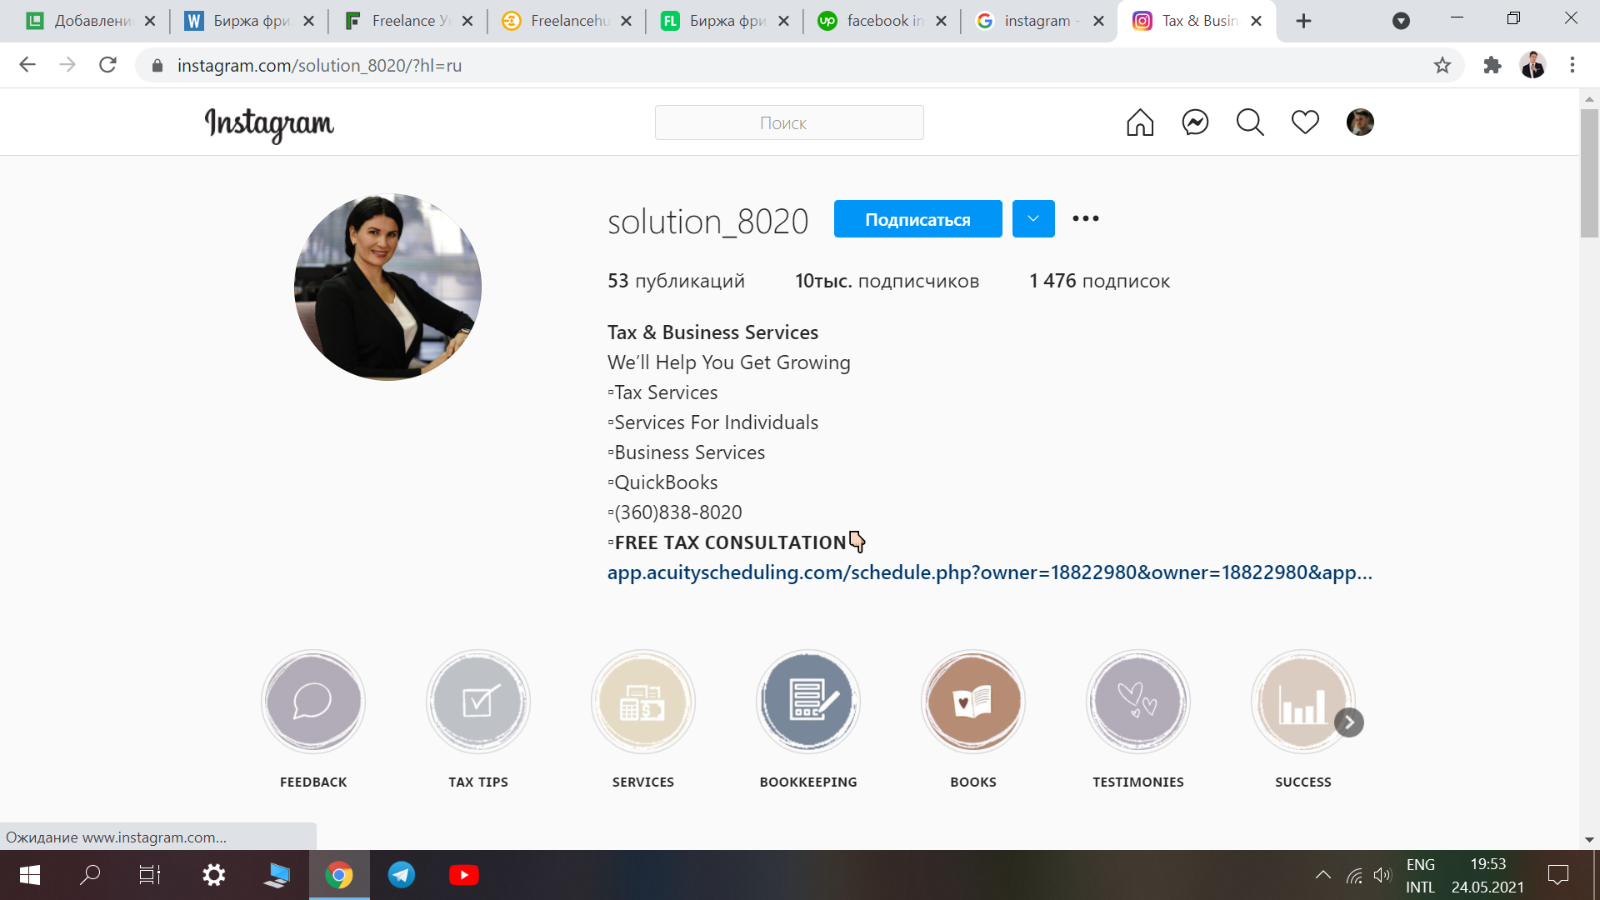Open Task View on taskbar
Viewport: 1600px width, 900px height.
pyautogui.click(x=150, y=875)
